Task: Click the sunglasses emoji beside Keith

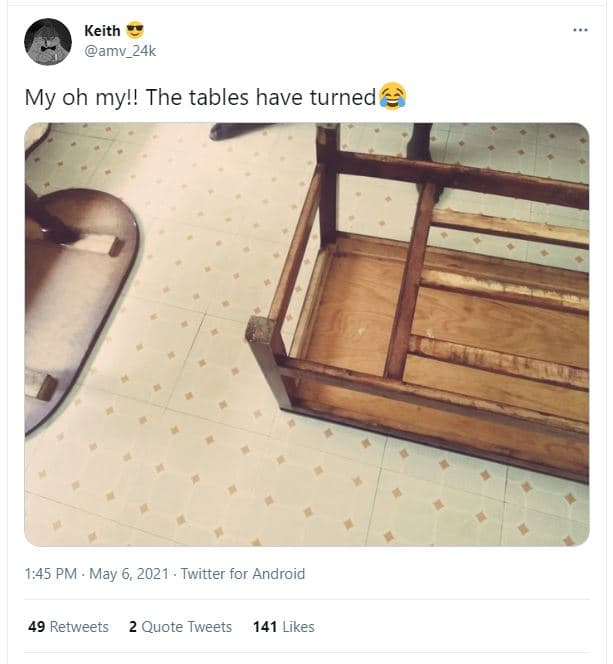Action: pyautogui.click(x=135, y=32)
